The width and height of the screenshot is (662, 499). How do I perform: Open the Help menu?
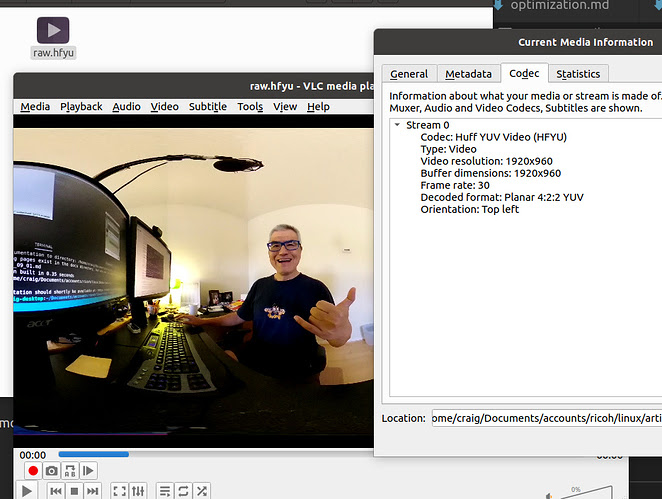tap(318, 106)
